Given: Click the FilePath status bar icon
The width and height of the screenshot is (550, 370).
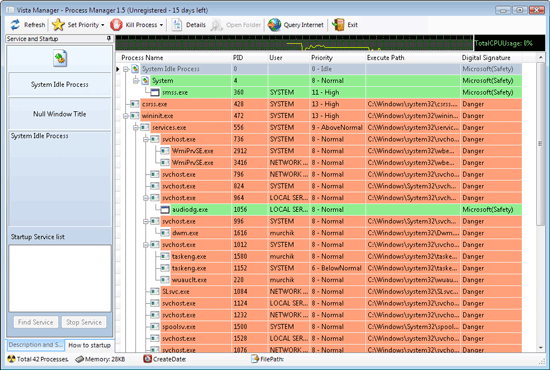Looking at the screenshot, I should coord(255,359).
